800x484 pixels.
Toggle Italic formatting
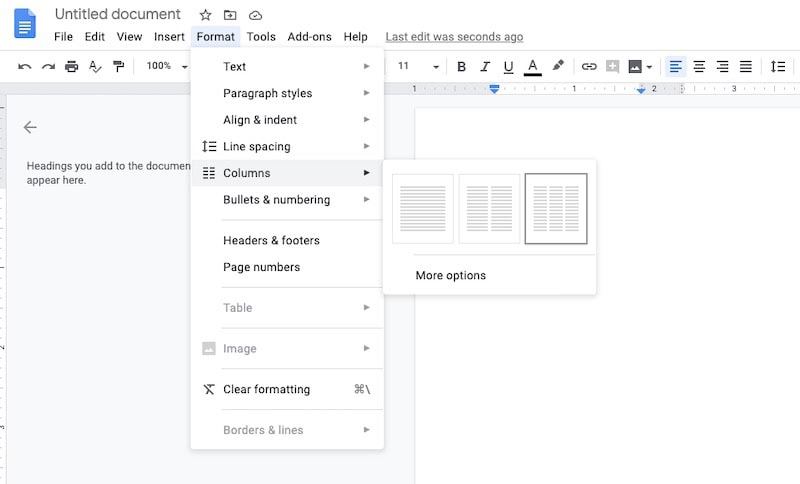[485, 67]
